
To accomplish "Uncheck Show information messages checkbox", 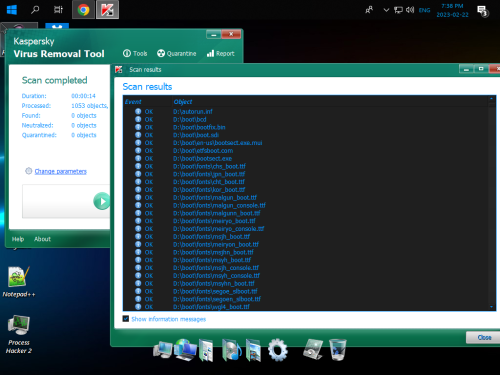I will coord(126,319).
